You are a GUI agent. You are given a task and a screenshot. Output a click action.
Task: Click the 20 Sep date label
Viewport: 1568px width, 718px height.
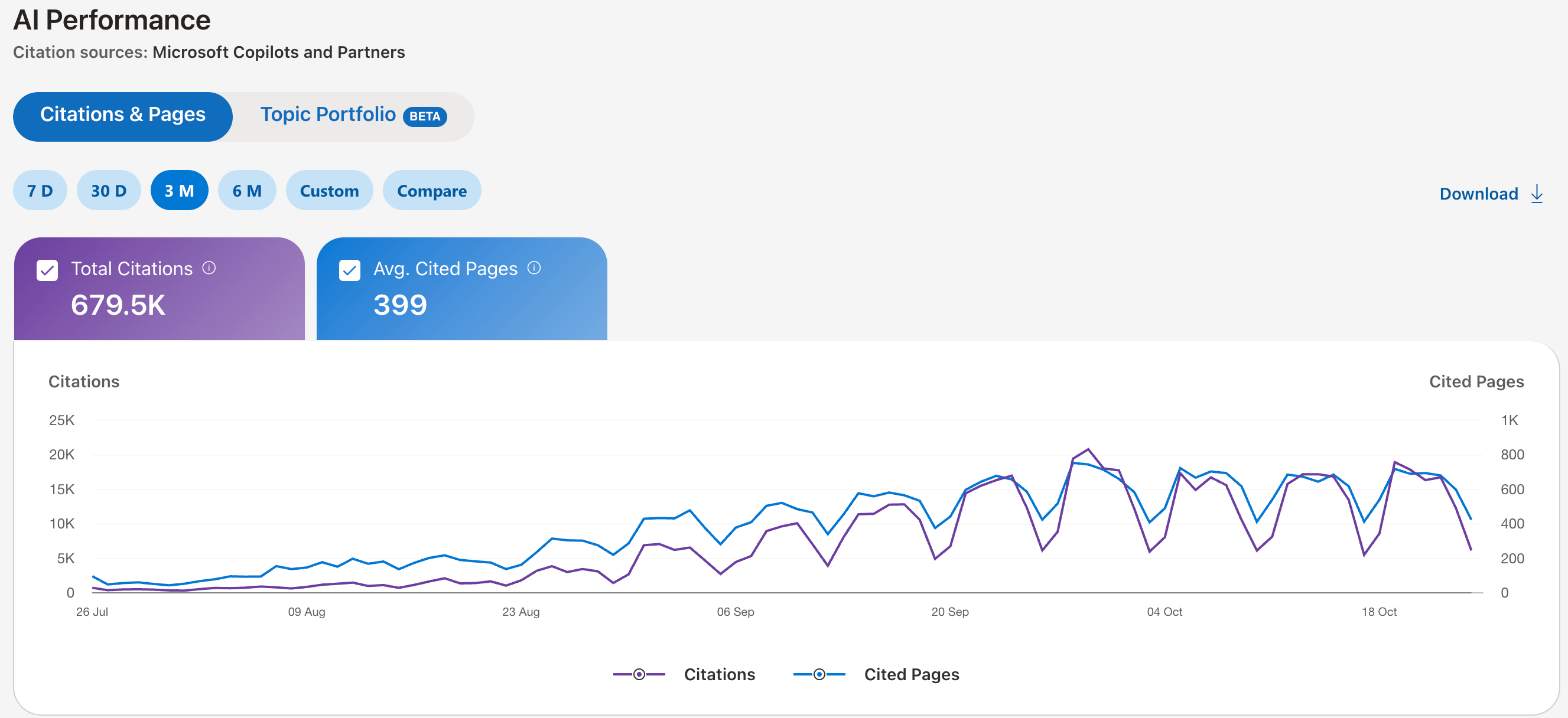click(950, 612)
